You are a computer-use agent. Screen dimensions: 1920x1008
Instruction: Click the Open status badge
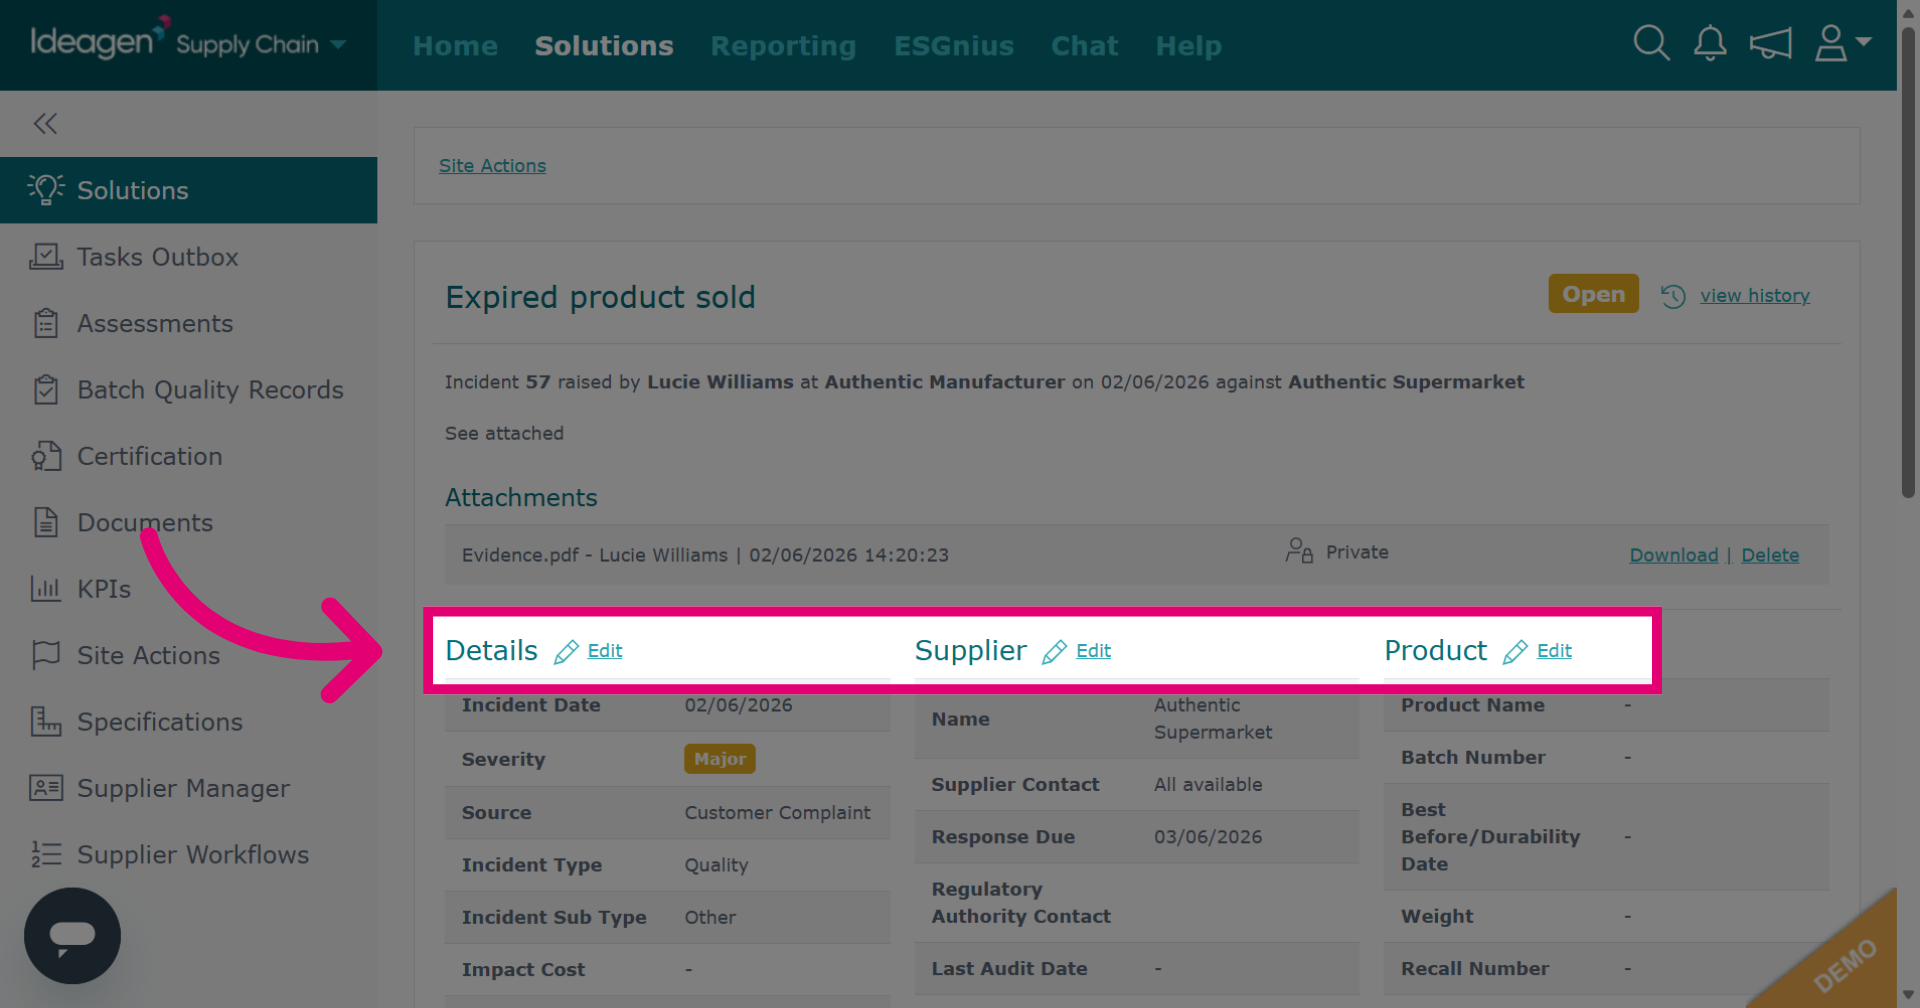tap(1594, 294)
